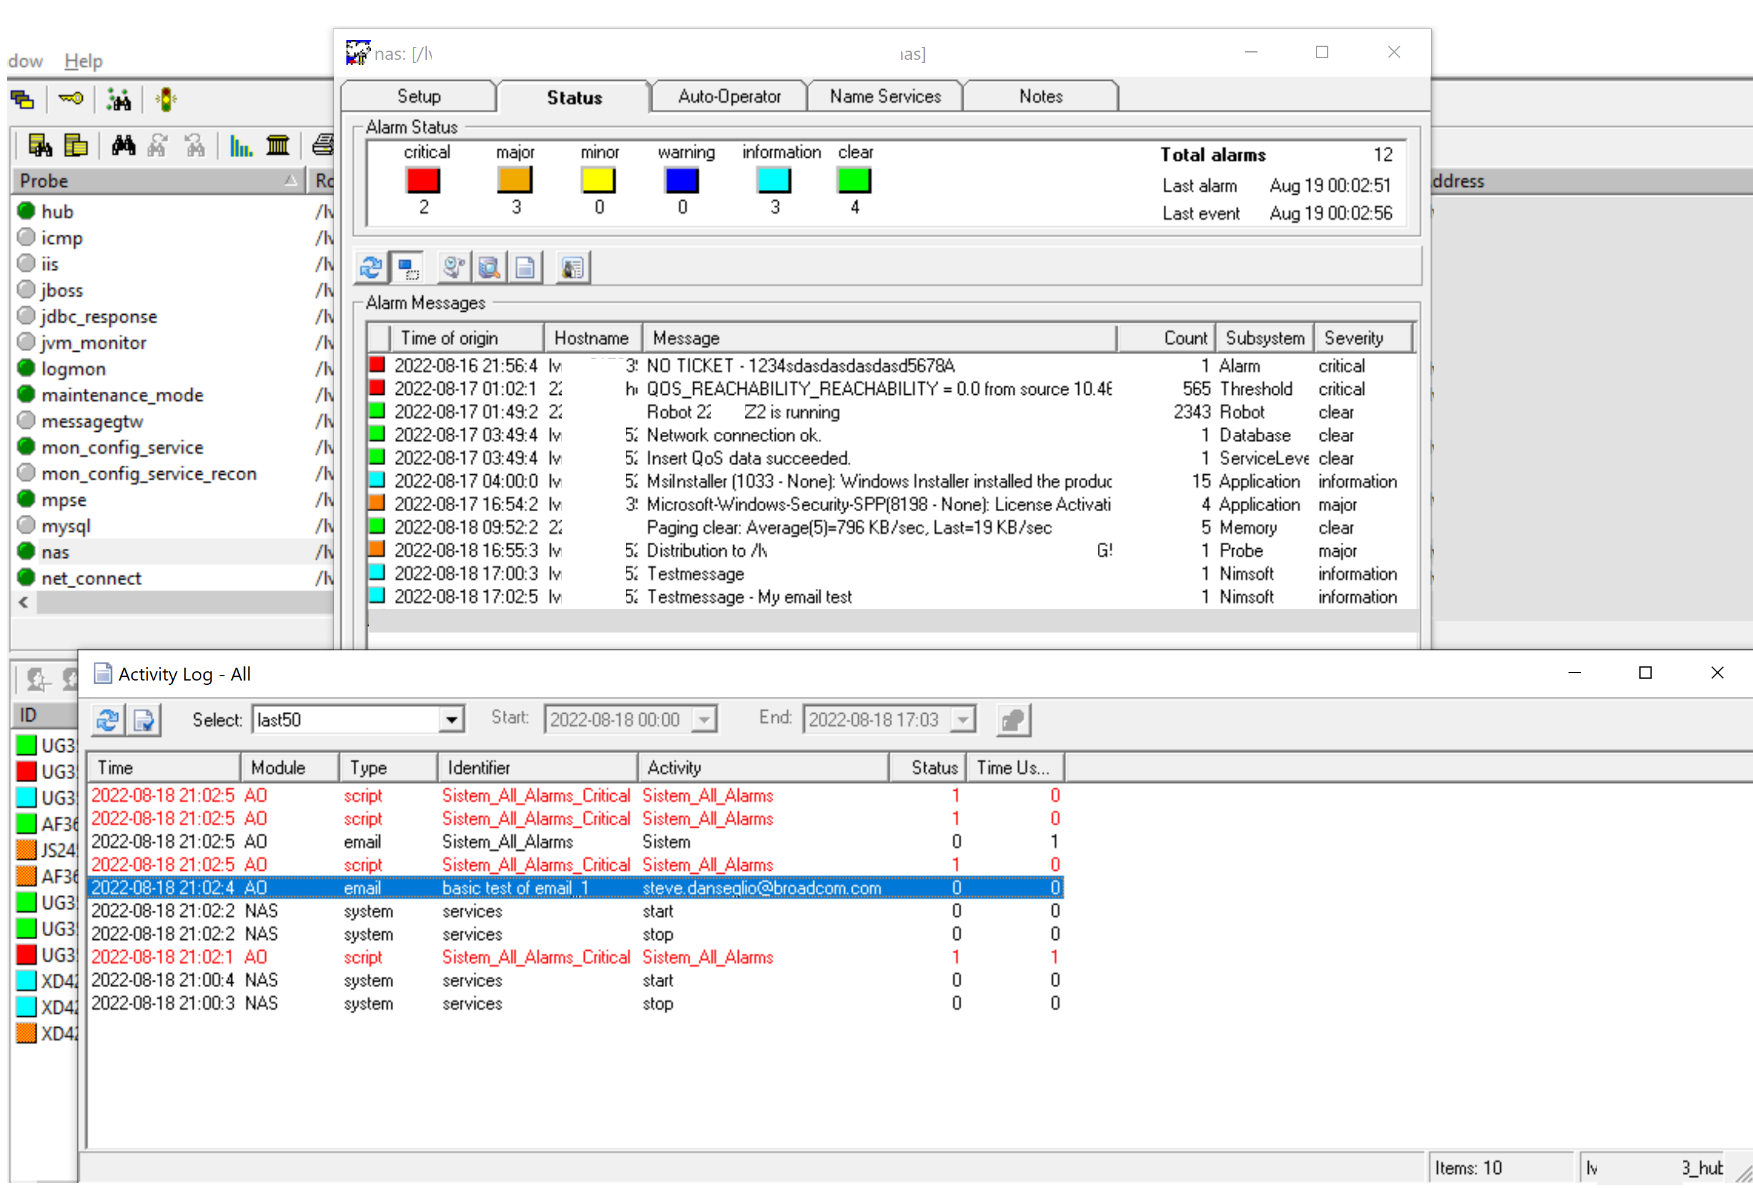The image size is (1753, 1188).
Task: Open the End date dropdown
Action: (x=963, y=720)
